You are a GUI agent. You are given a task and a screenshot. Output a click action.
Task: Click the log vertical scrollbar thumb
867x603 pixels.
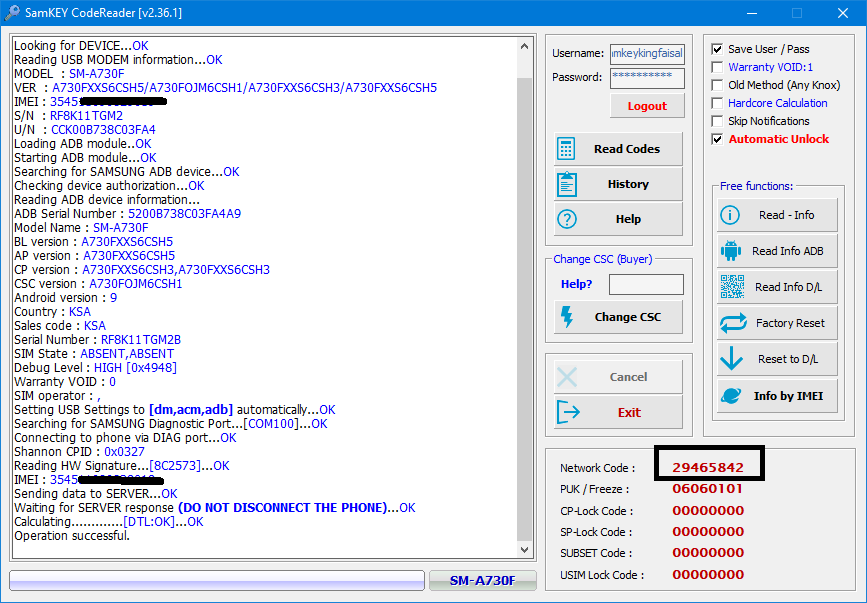point(524,310)
